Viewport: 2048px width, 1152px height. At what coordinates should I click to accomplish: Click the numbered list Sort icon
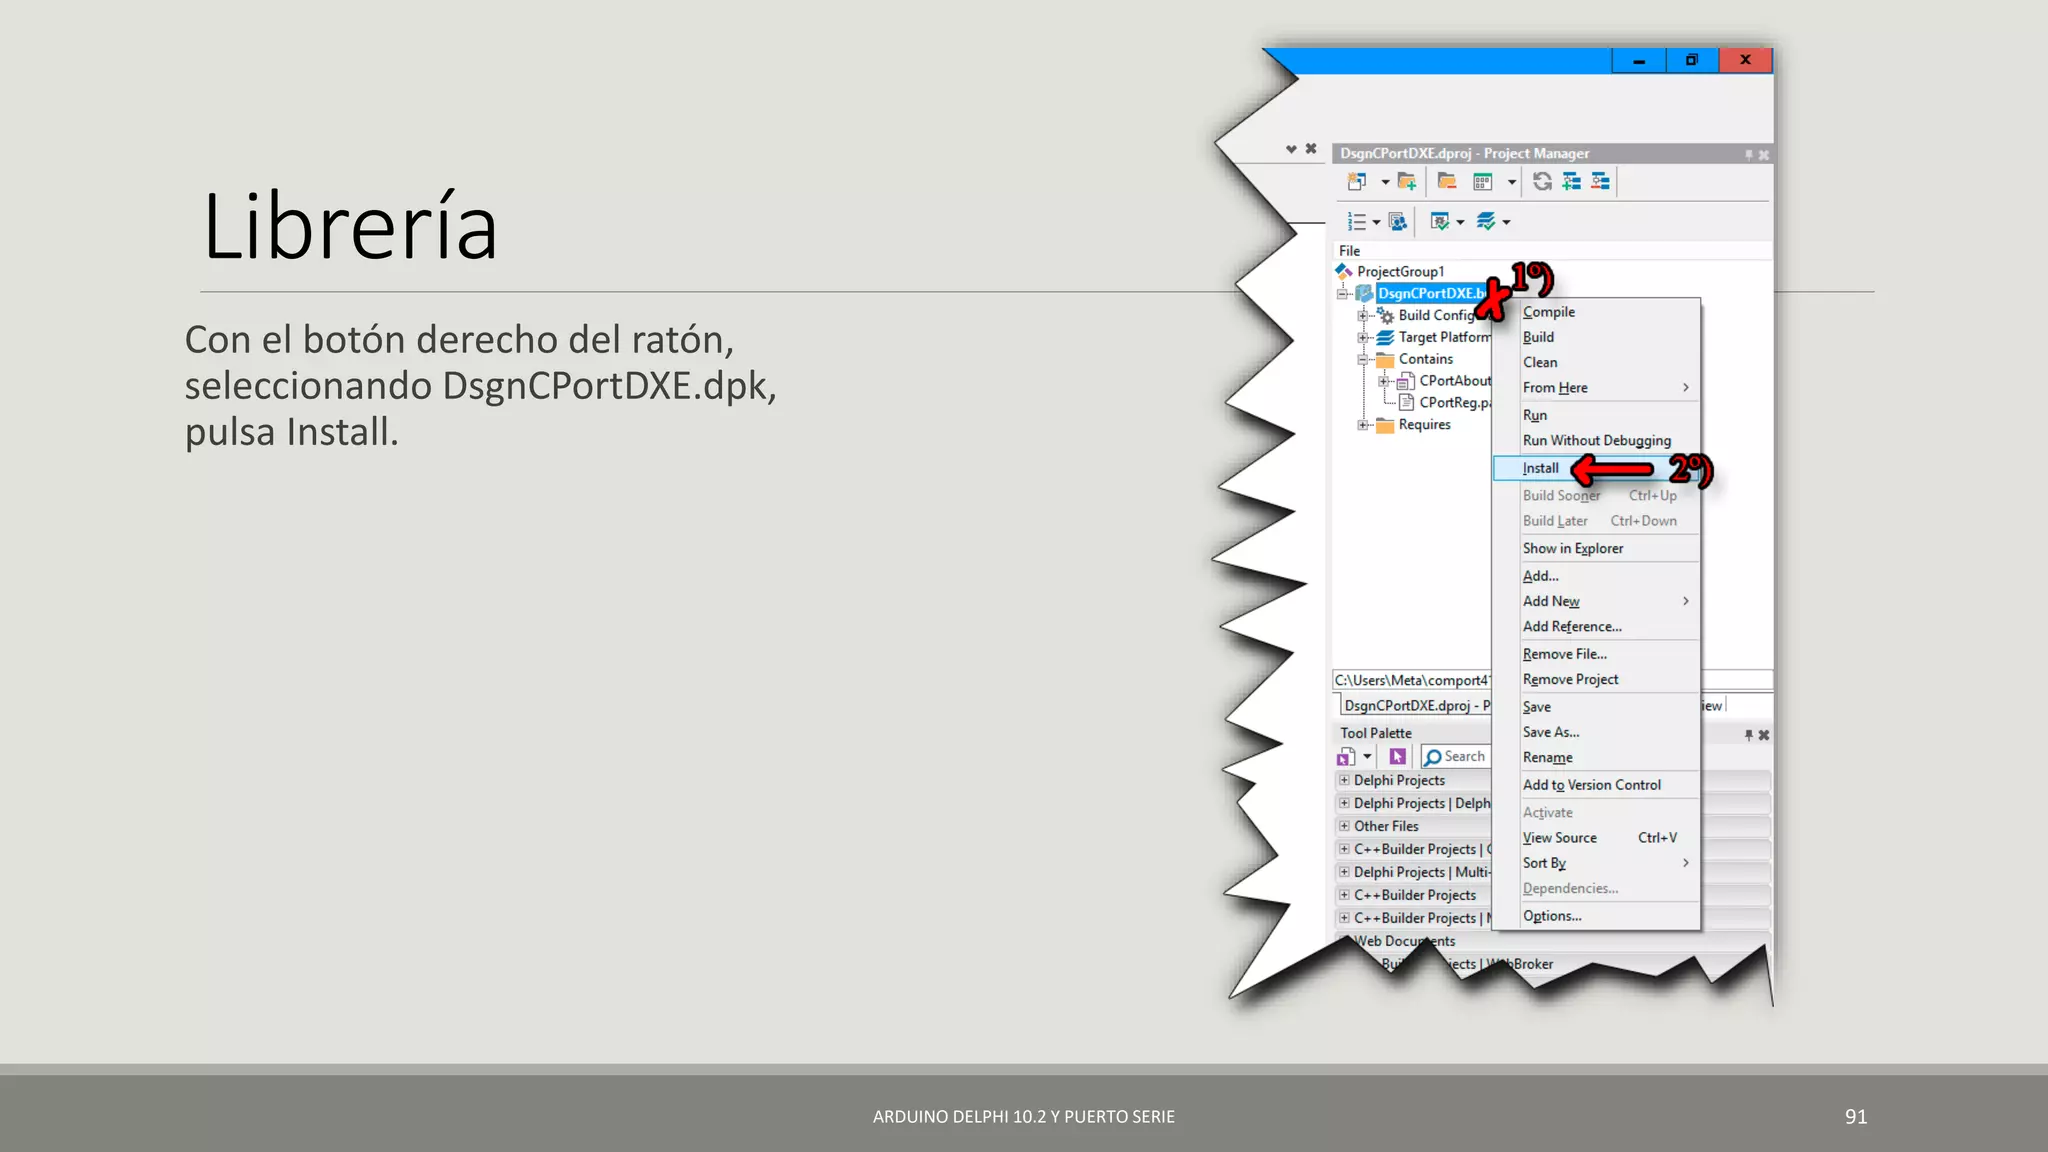pyautogui.click(x=1357, y=222)
